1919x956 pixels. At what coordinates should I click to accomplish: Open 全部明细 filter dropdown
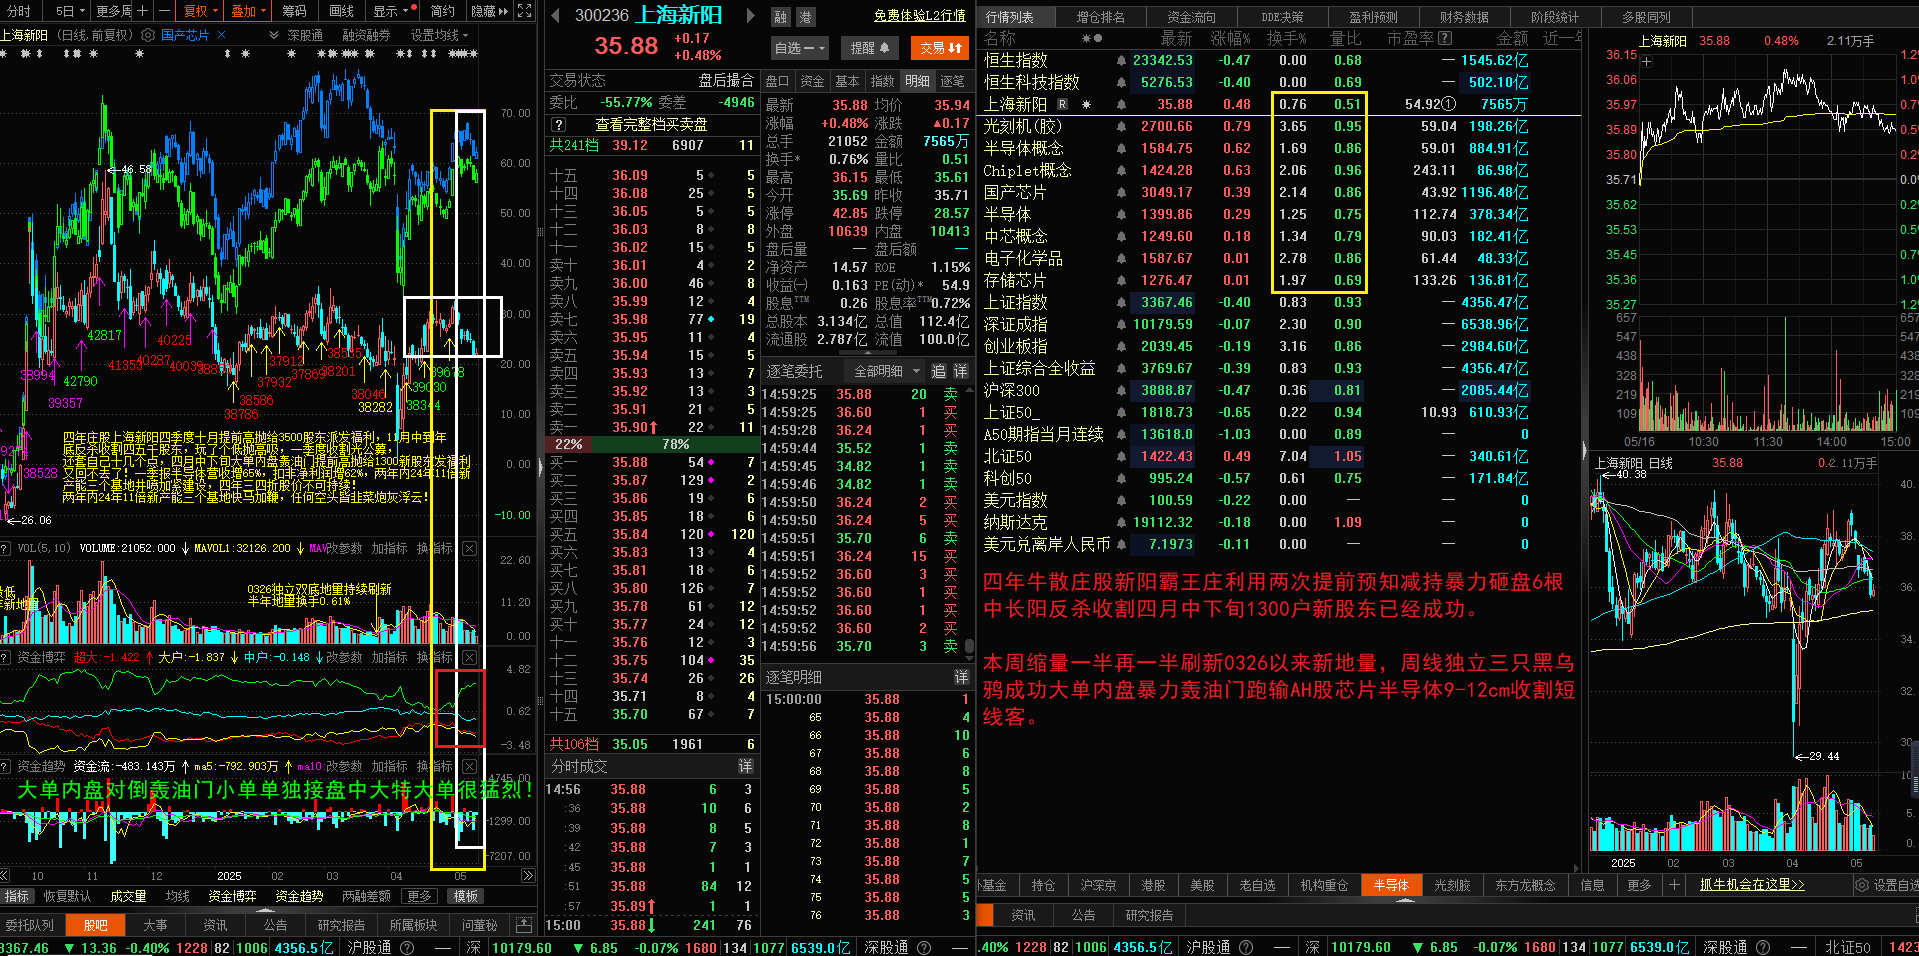pyautogui.click(x=886, y=371)
